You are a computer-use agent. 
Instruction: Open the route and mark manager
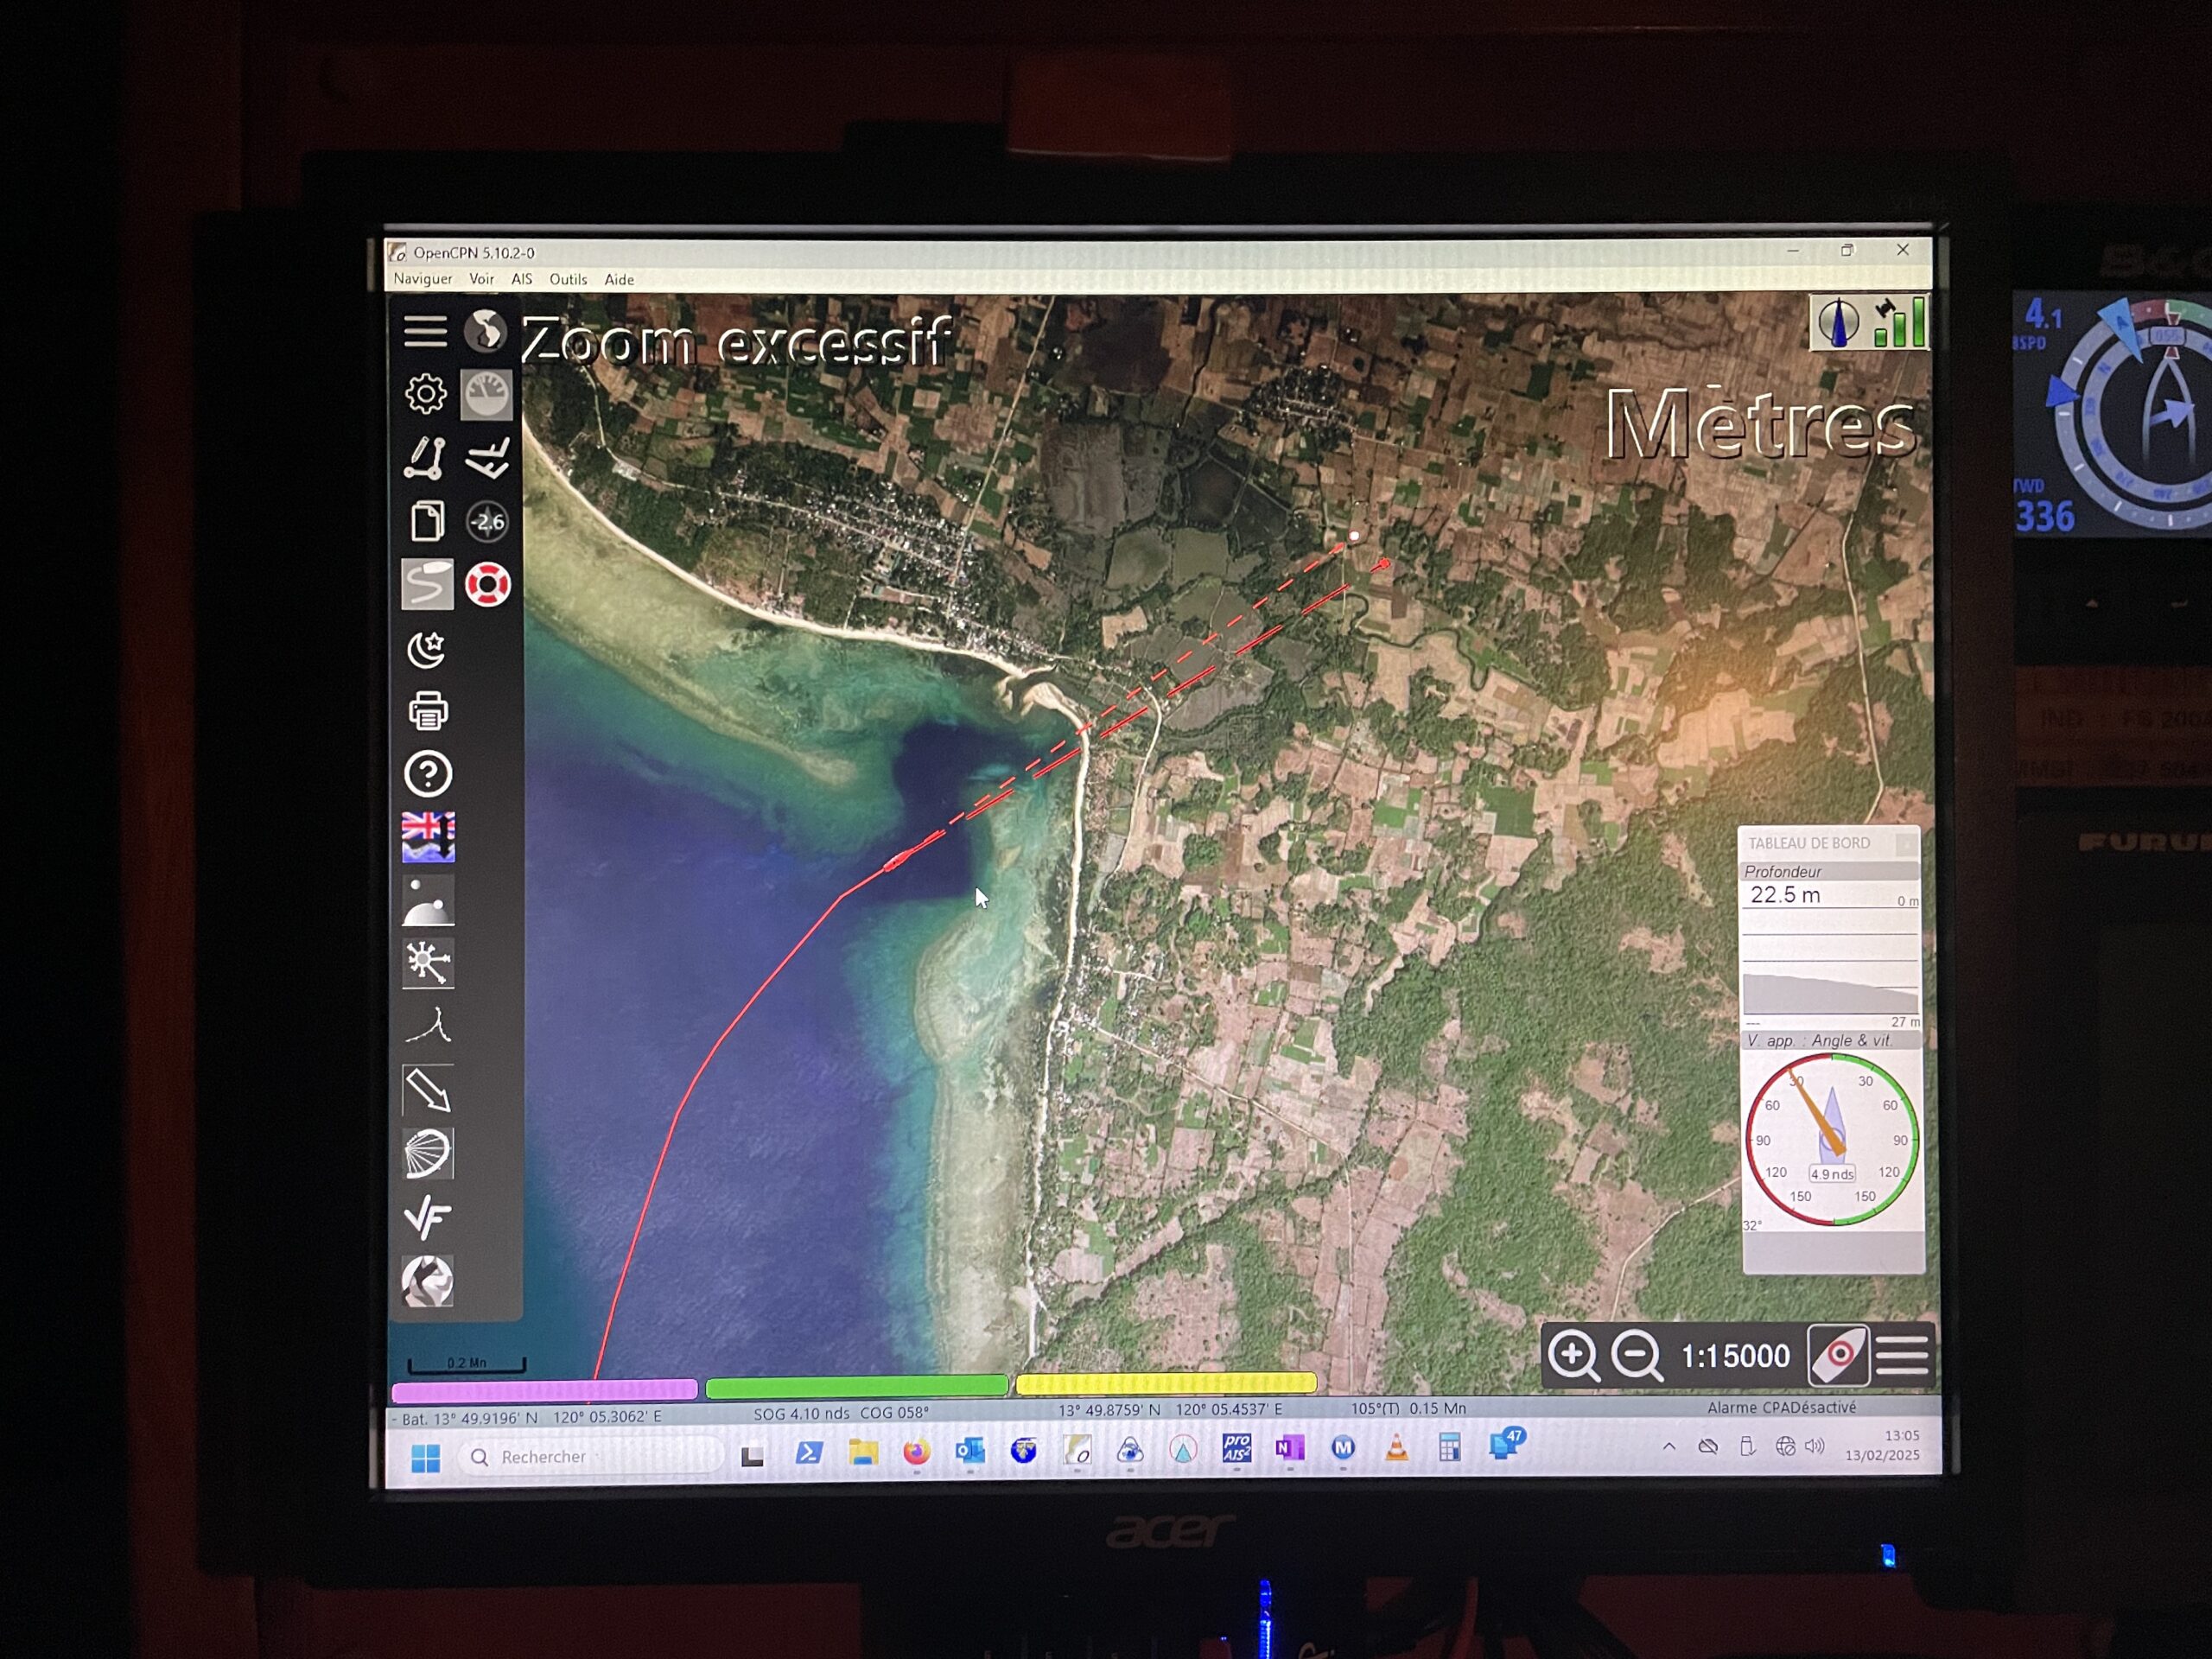pyautogui.click(x=427, y=521)
